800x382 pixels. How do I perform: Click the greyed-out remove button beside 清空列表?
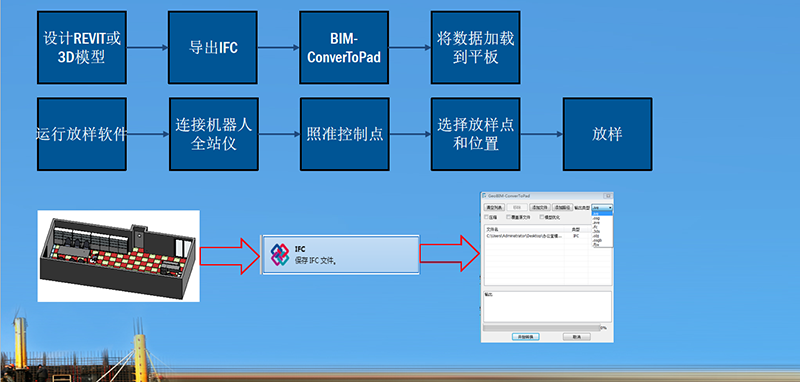517,208
